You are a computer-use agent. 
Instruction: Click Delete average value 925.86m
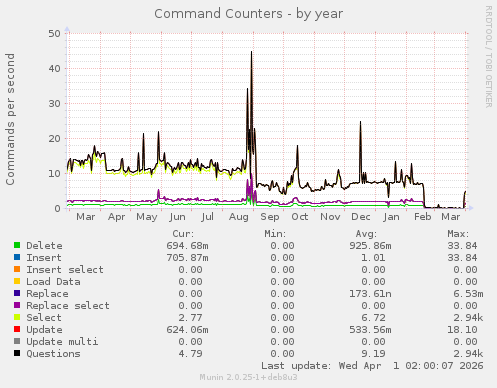click(370, 246)
